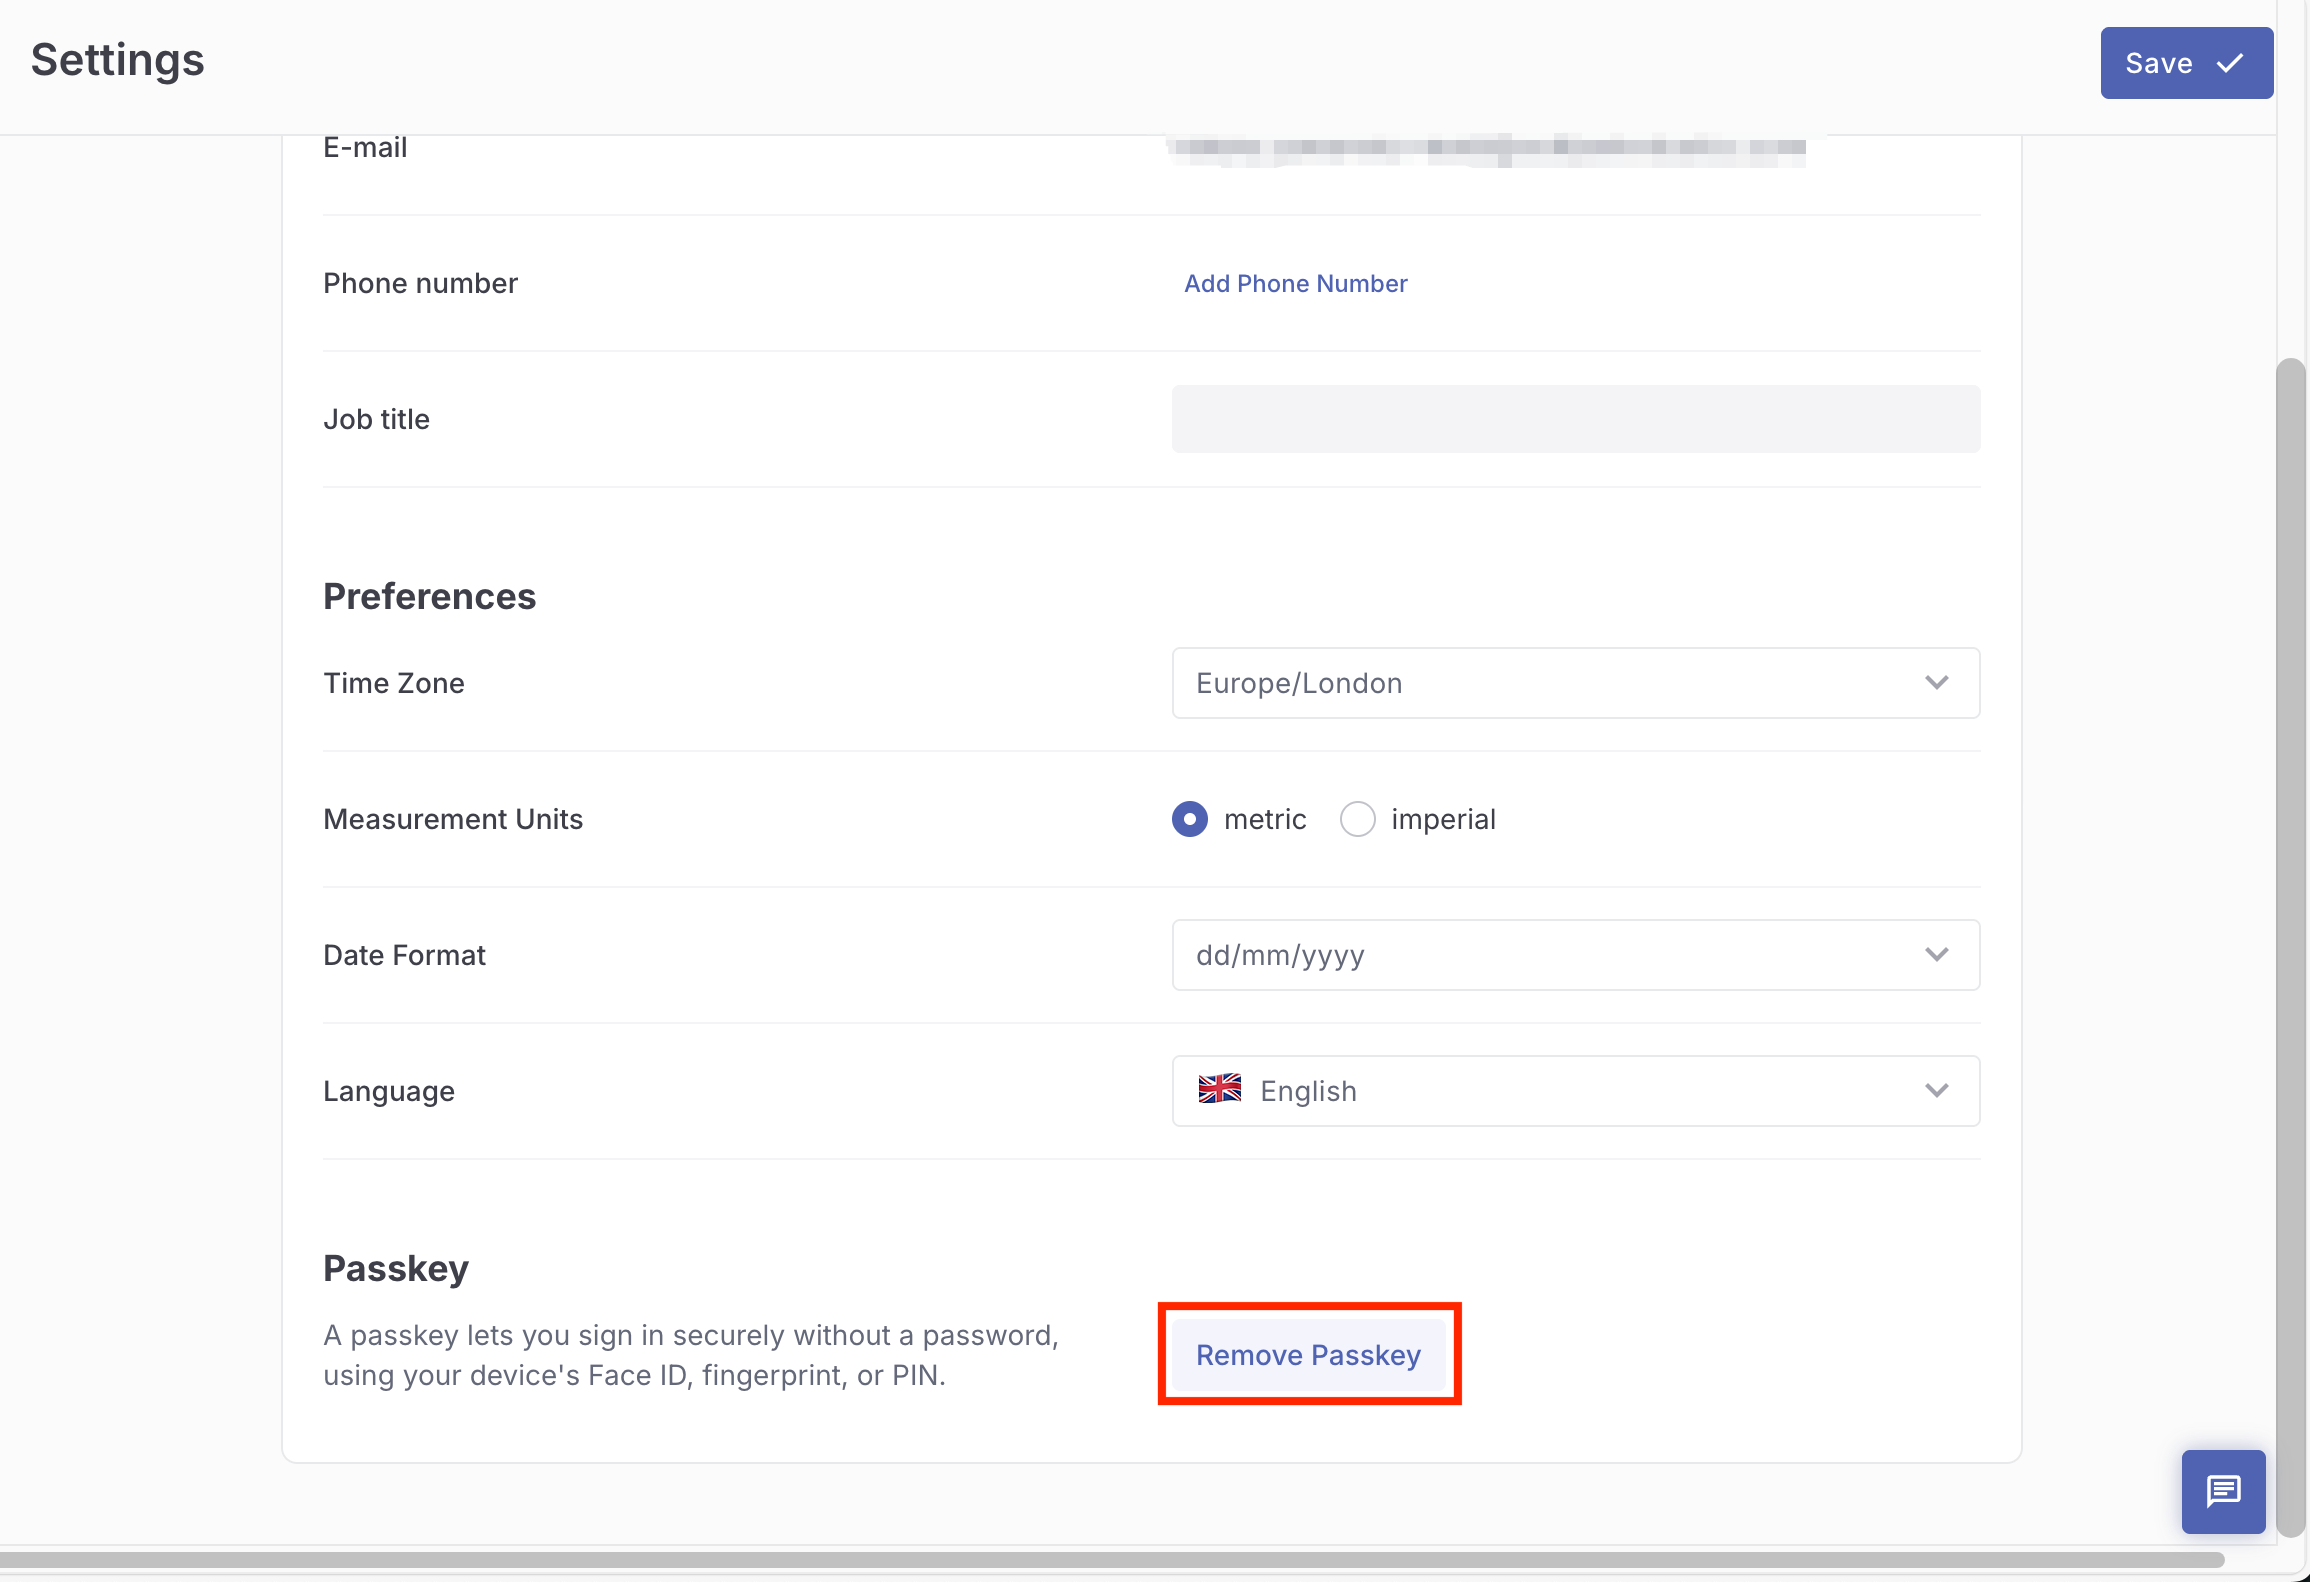Screen dimensions: 2310x1582
Task: Select the imperial radio button
Action: click(x=1357, y=819)
